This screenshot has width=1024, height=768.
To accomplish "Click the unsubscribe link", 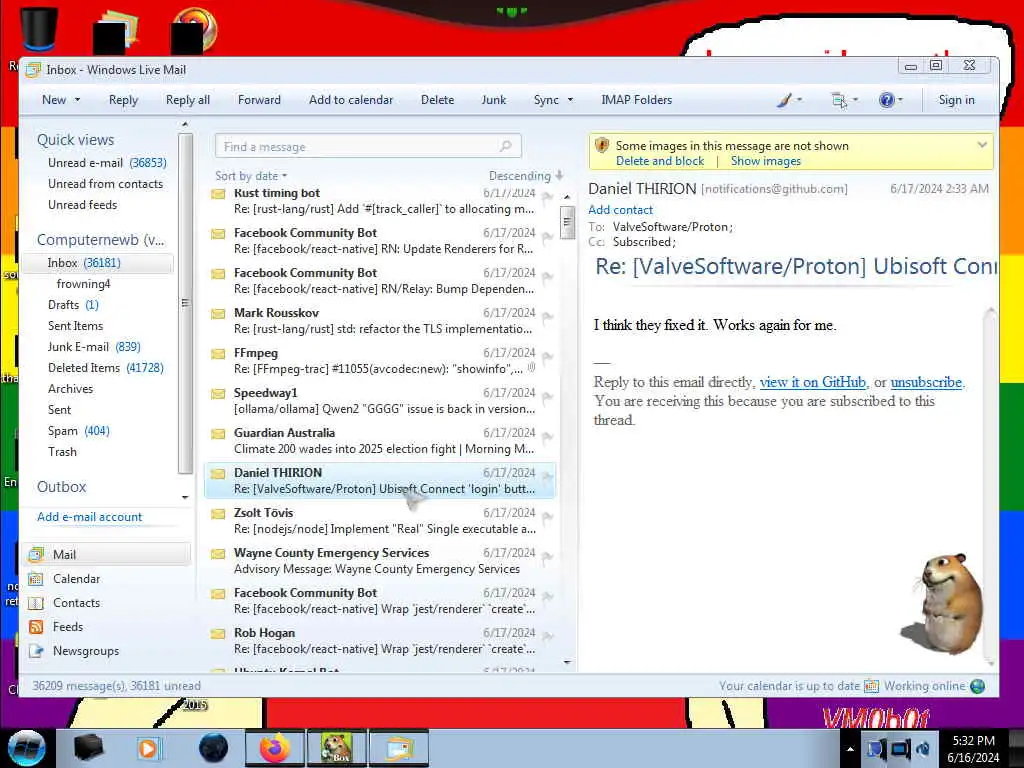I will tap(926, 382).
